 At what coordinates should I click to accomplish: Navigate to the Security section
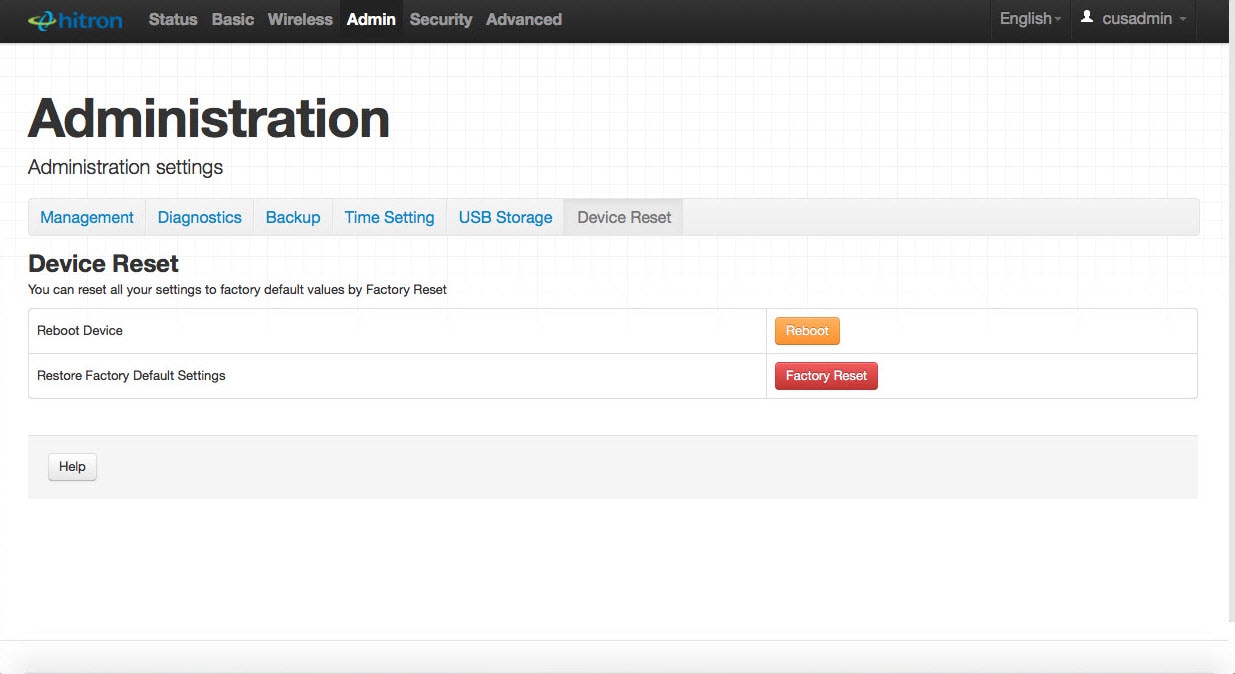pyautogui.click(x=440, y=19)
